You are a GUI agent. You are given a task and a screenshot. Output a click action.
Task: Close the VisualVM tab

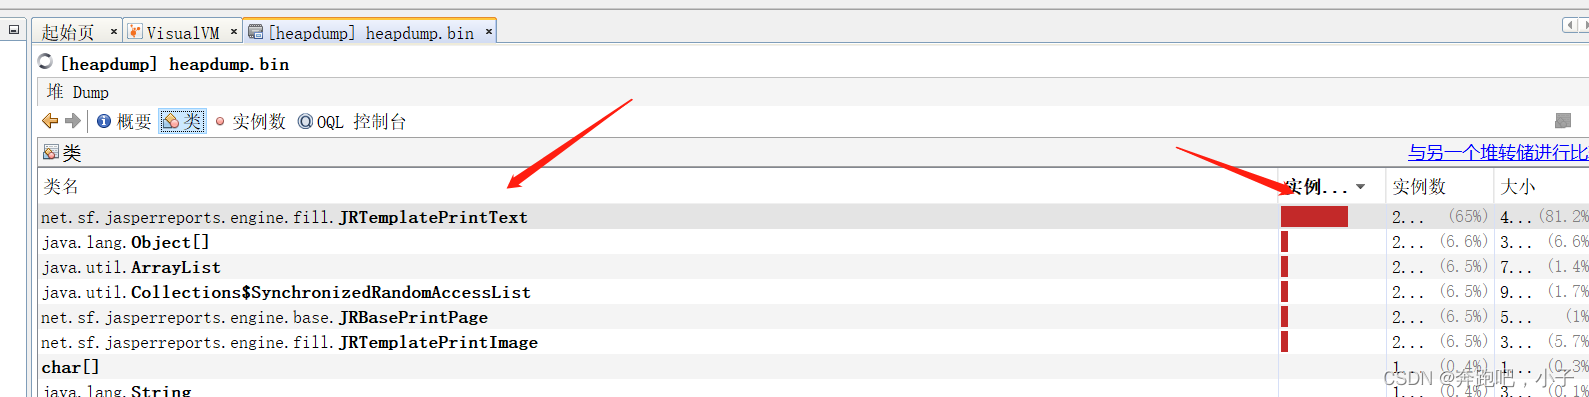click(x=234, y=32)
